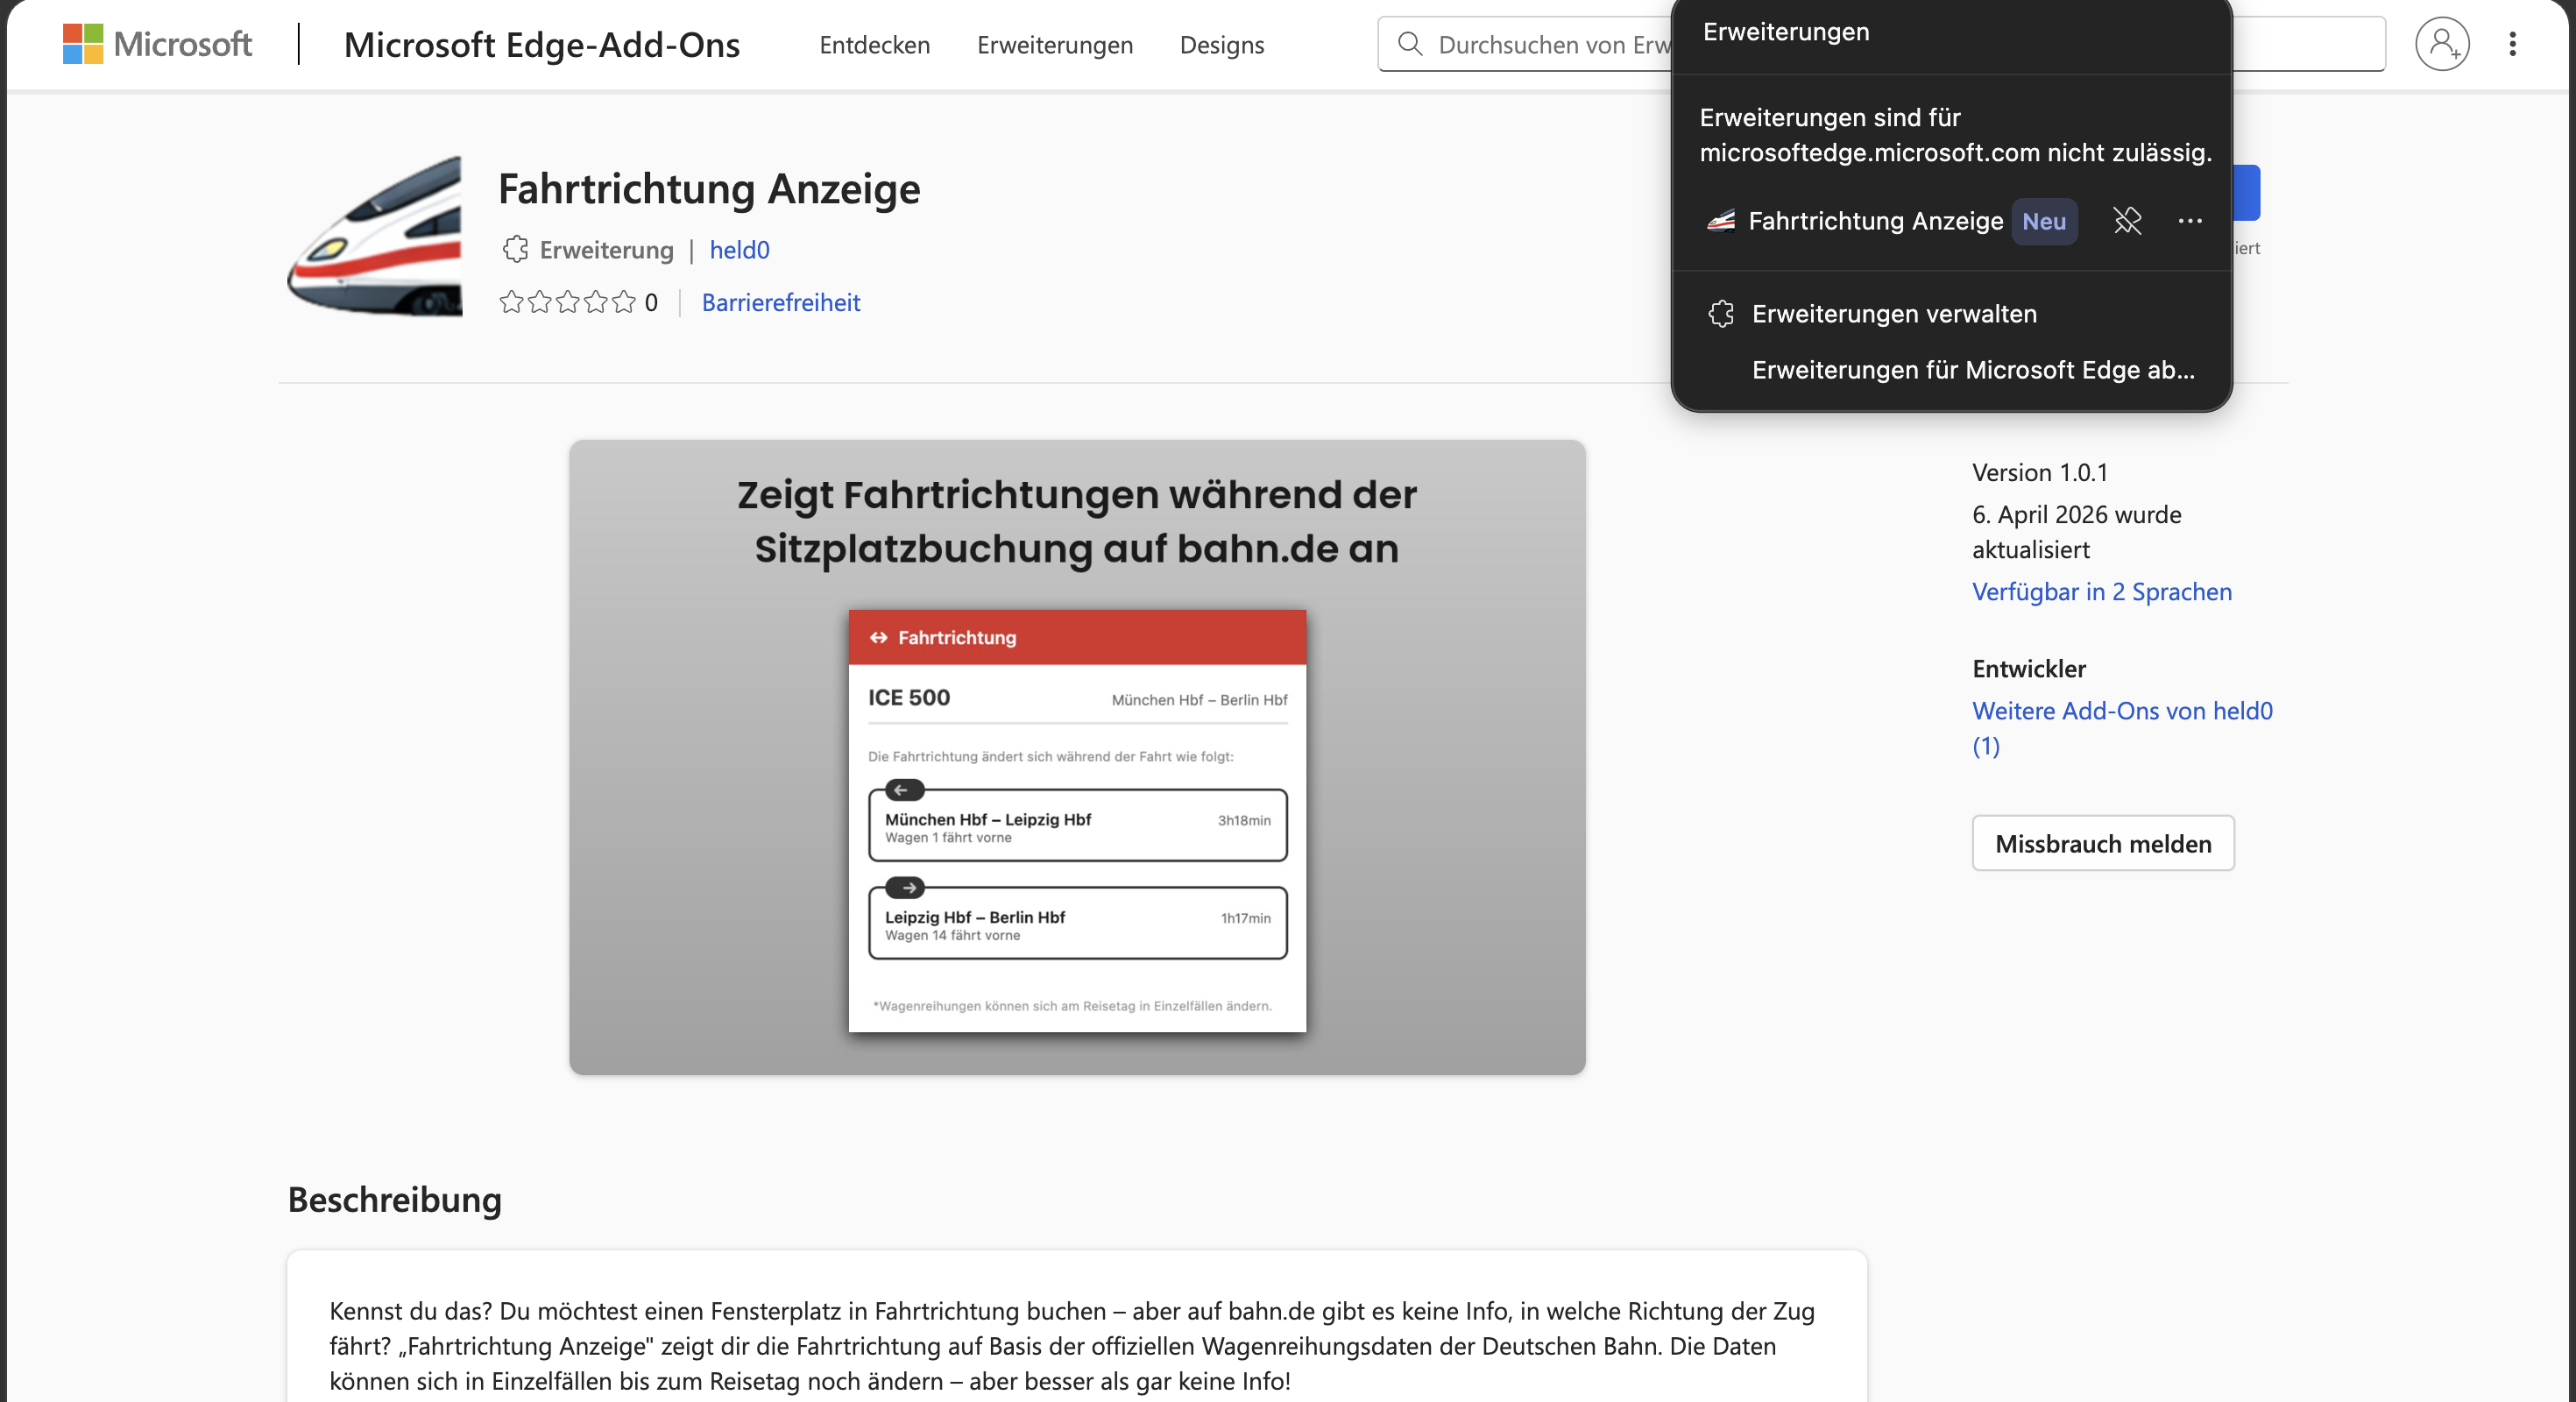Open developer link held0
The image size is (2576, 1402).
click(739, 250)
